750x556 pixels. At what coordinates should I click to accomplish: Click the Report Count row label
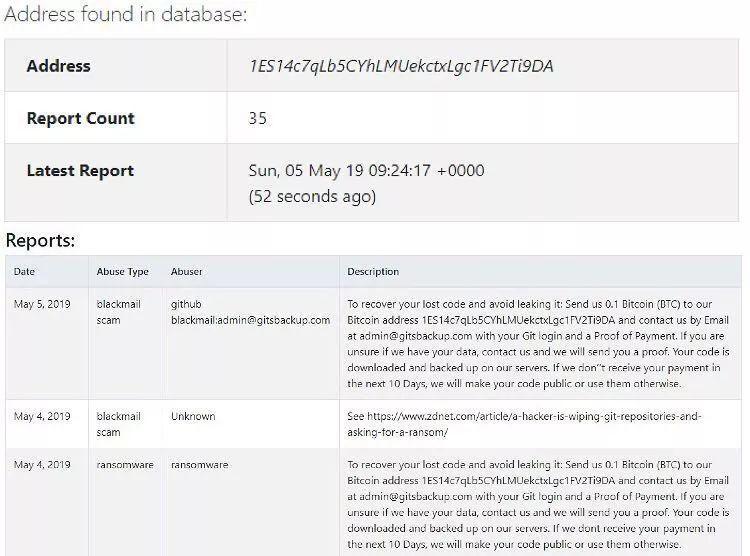tap(80, 118)
